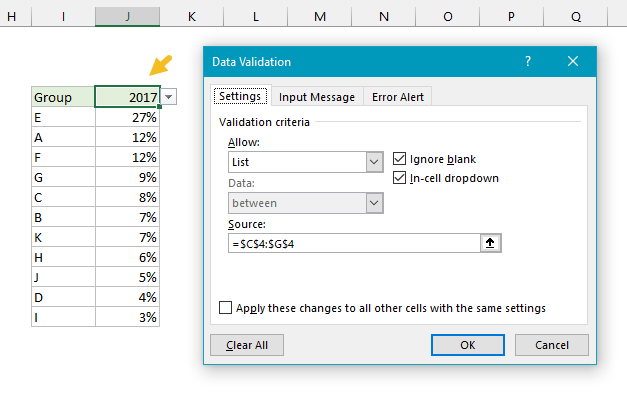
Task: Open the Error Alert tab
Action: (397, 97)
